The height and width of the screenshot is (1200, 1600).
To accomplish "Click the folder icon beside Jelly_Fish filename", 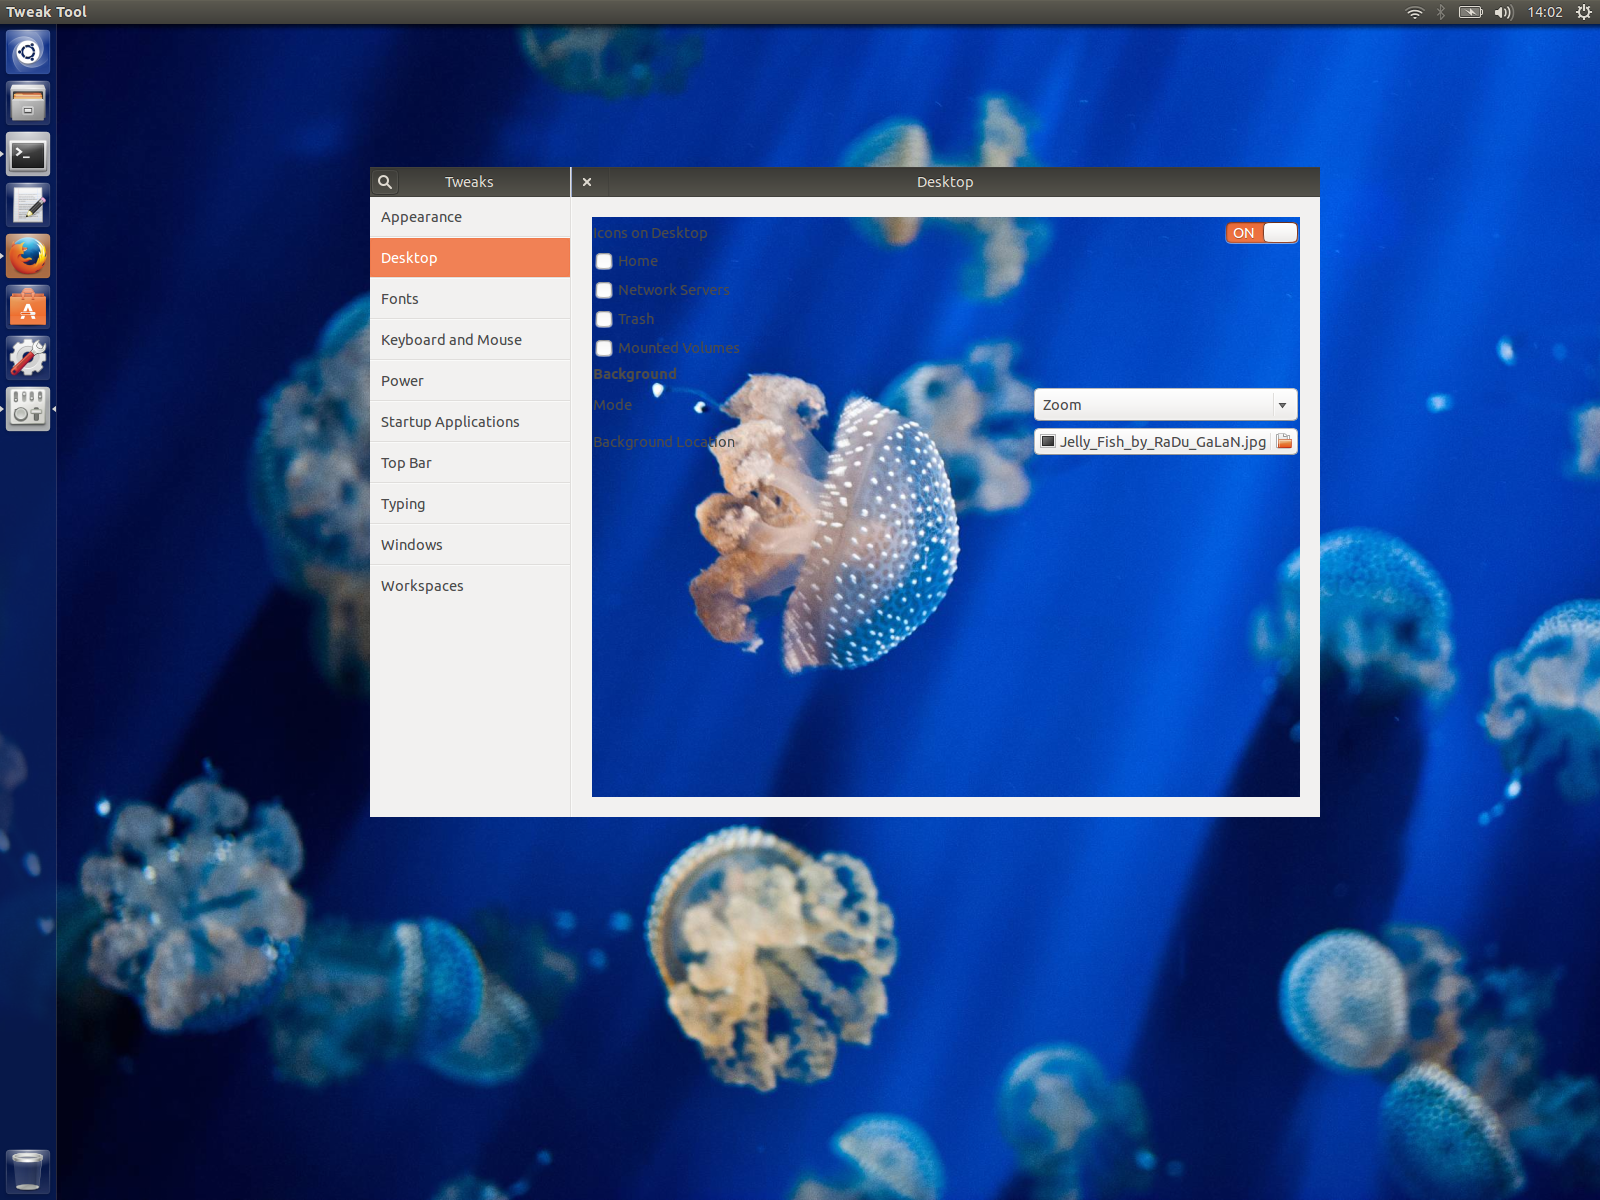I will coord(1284,441).
